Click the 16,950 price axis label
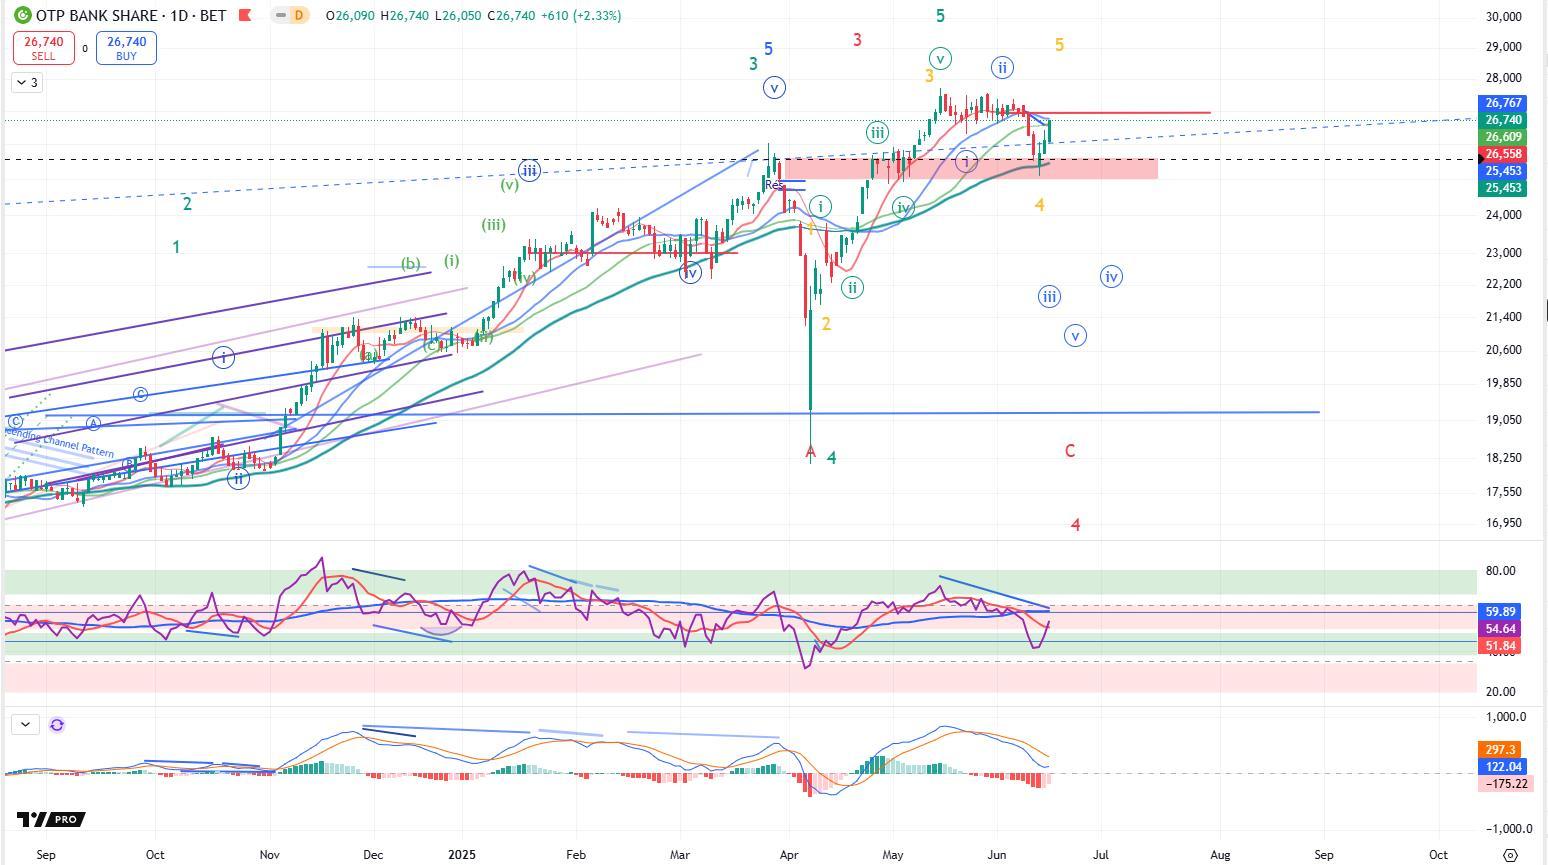 pos(1504,523)
